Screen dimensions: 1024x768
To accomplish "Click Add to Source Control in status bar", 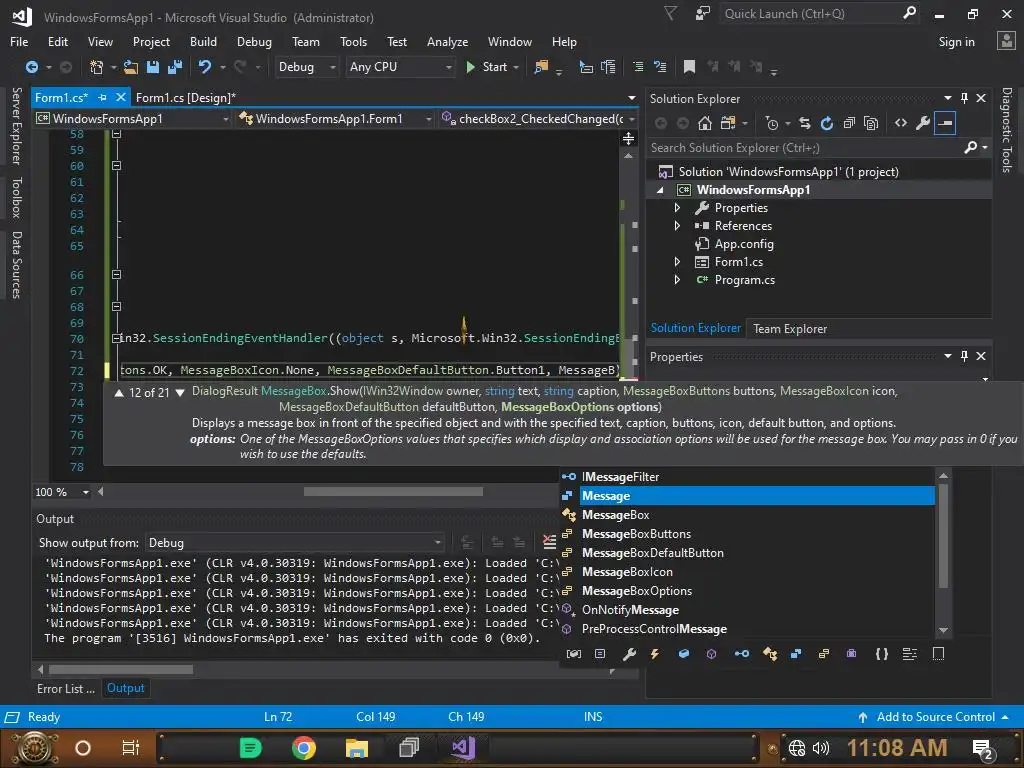I will [x=935, y=717].
